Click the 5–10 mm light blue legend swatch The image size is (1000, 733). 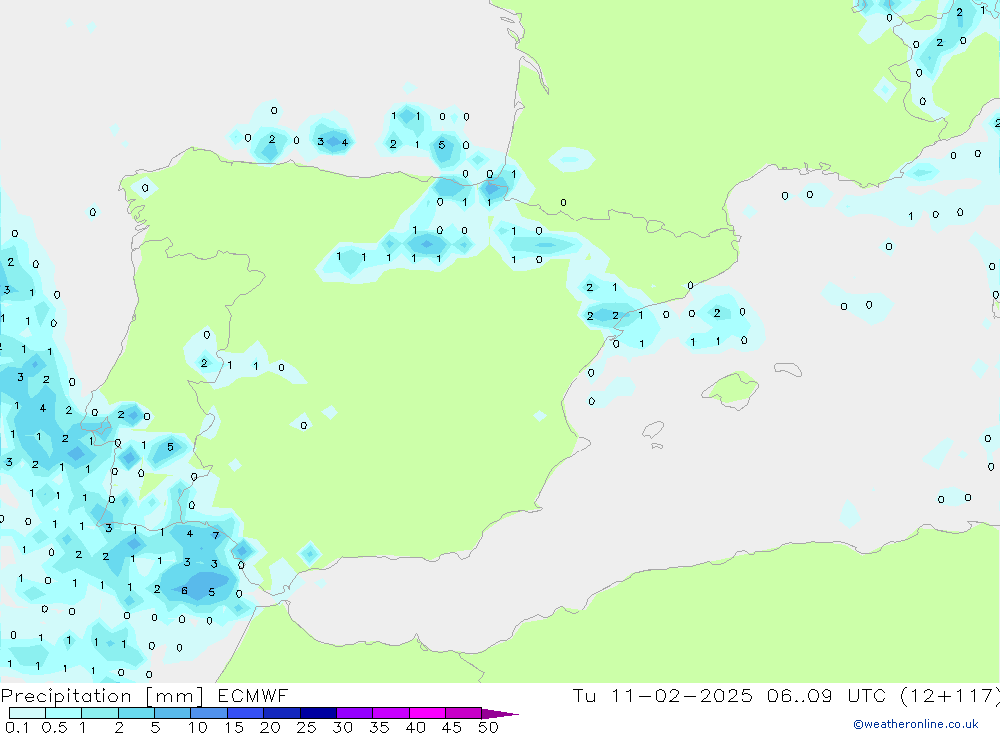coord(172,713)
